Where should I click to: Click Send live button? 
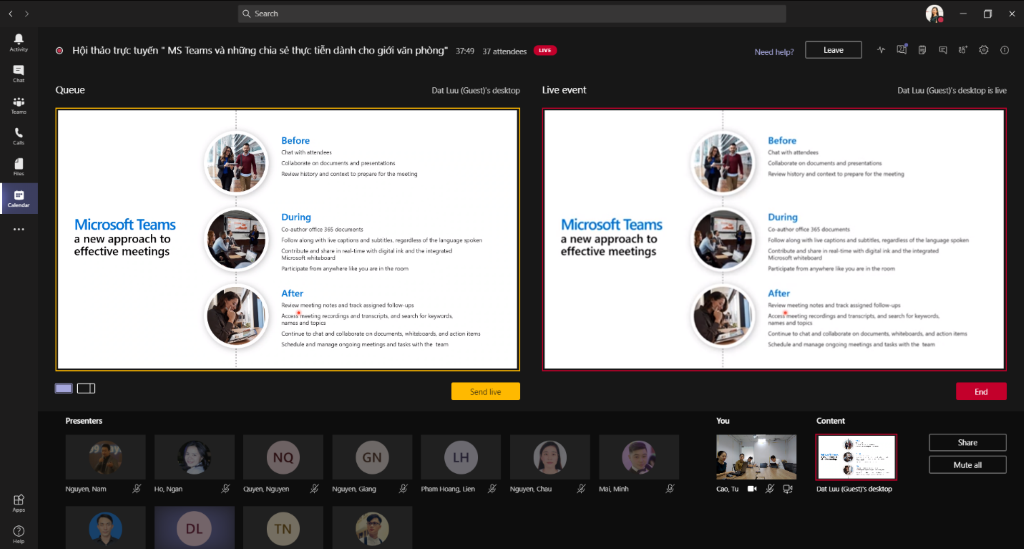485,391
